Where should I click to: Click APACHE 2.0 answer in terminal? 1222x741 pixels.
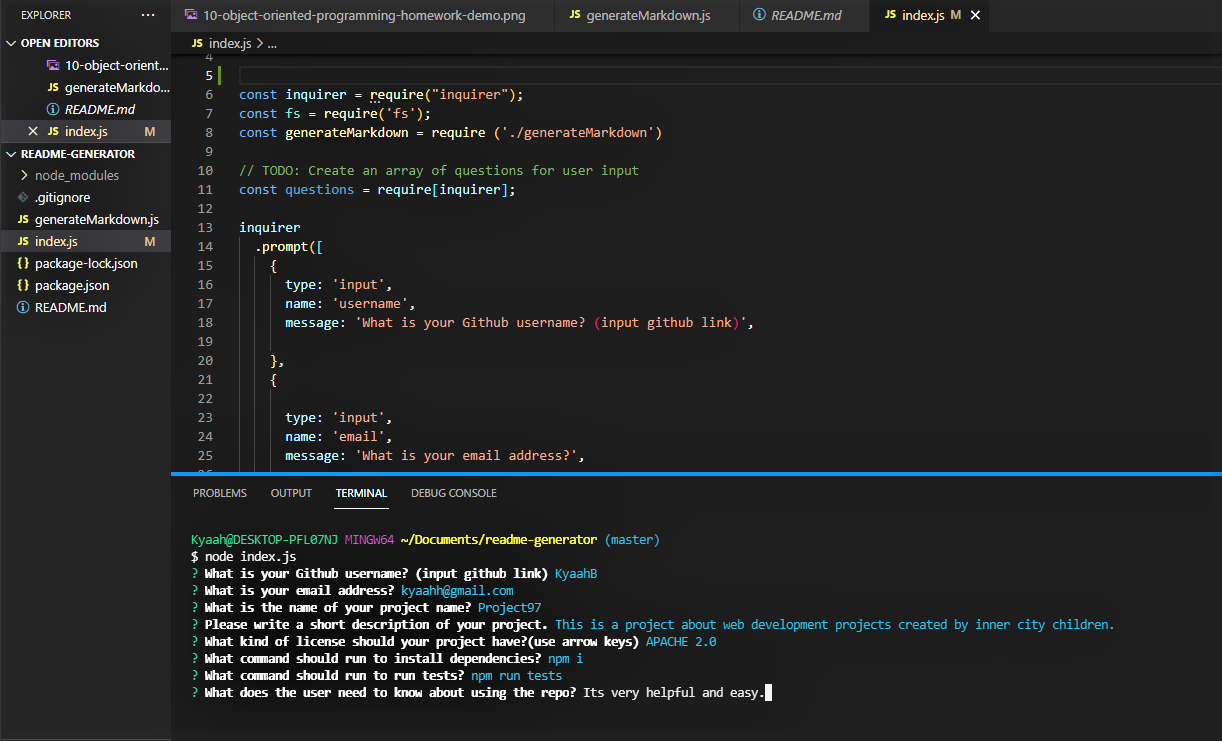(x=681, y=642)
